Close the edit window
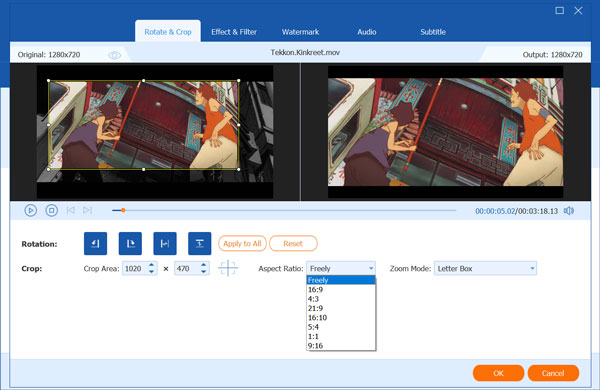 tap(578, 11)
